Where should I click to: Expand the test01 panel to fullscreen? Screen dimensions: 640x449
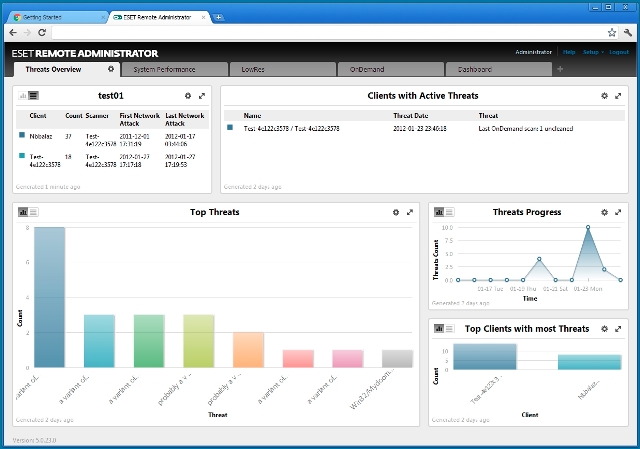pos(202,96)
